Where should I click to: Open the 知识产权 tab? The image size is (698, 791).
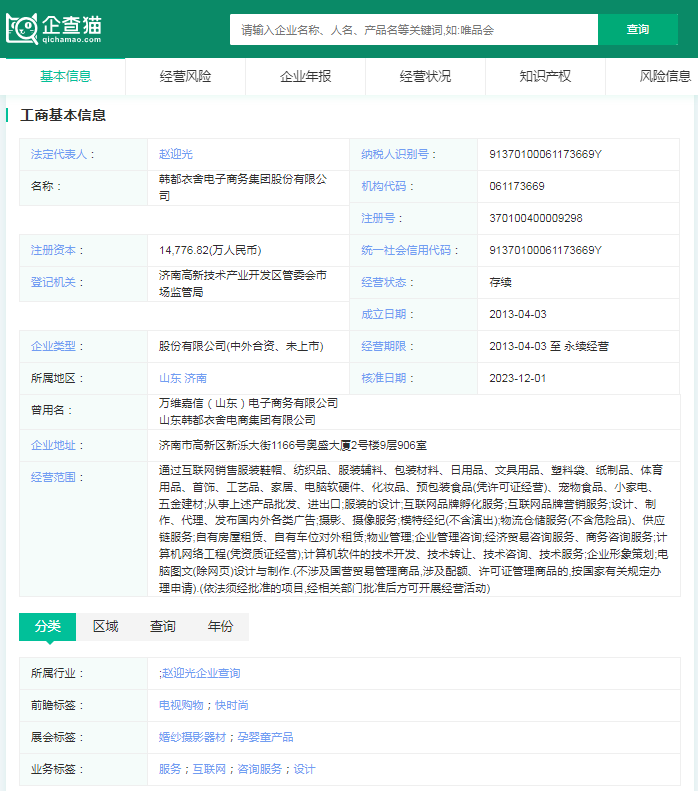pyautogui.click(x=545, y=76)
